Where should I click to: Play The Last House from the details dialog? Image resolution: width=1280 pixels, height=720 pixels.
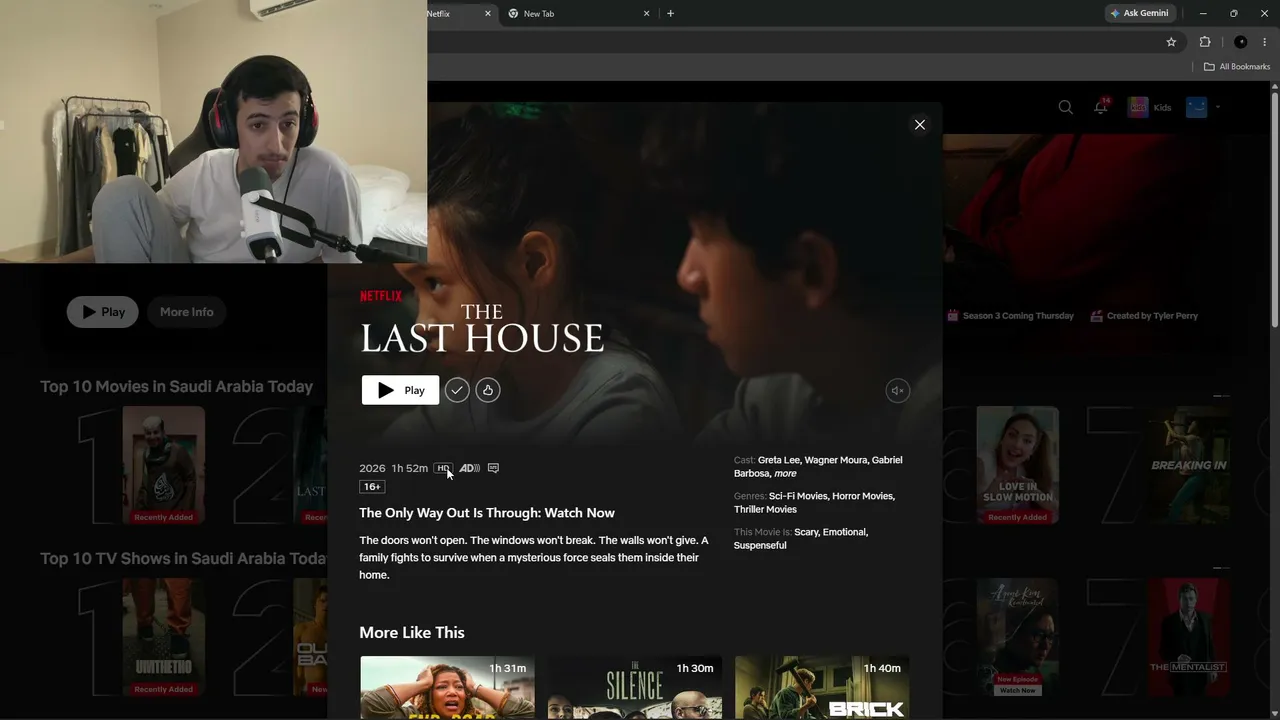tap(400, 390)
